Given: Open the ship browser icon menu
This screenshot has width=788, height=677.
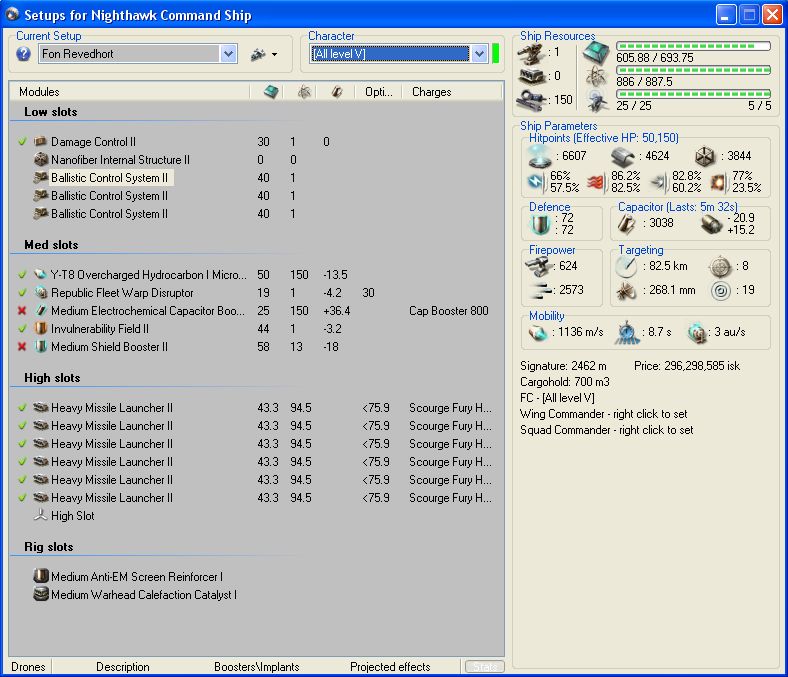Looking at the screenshot, I should [264, 54].
